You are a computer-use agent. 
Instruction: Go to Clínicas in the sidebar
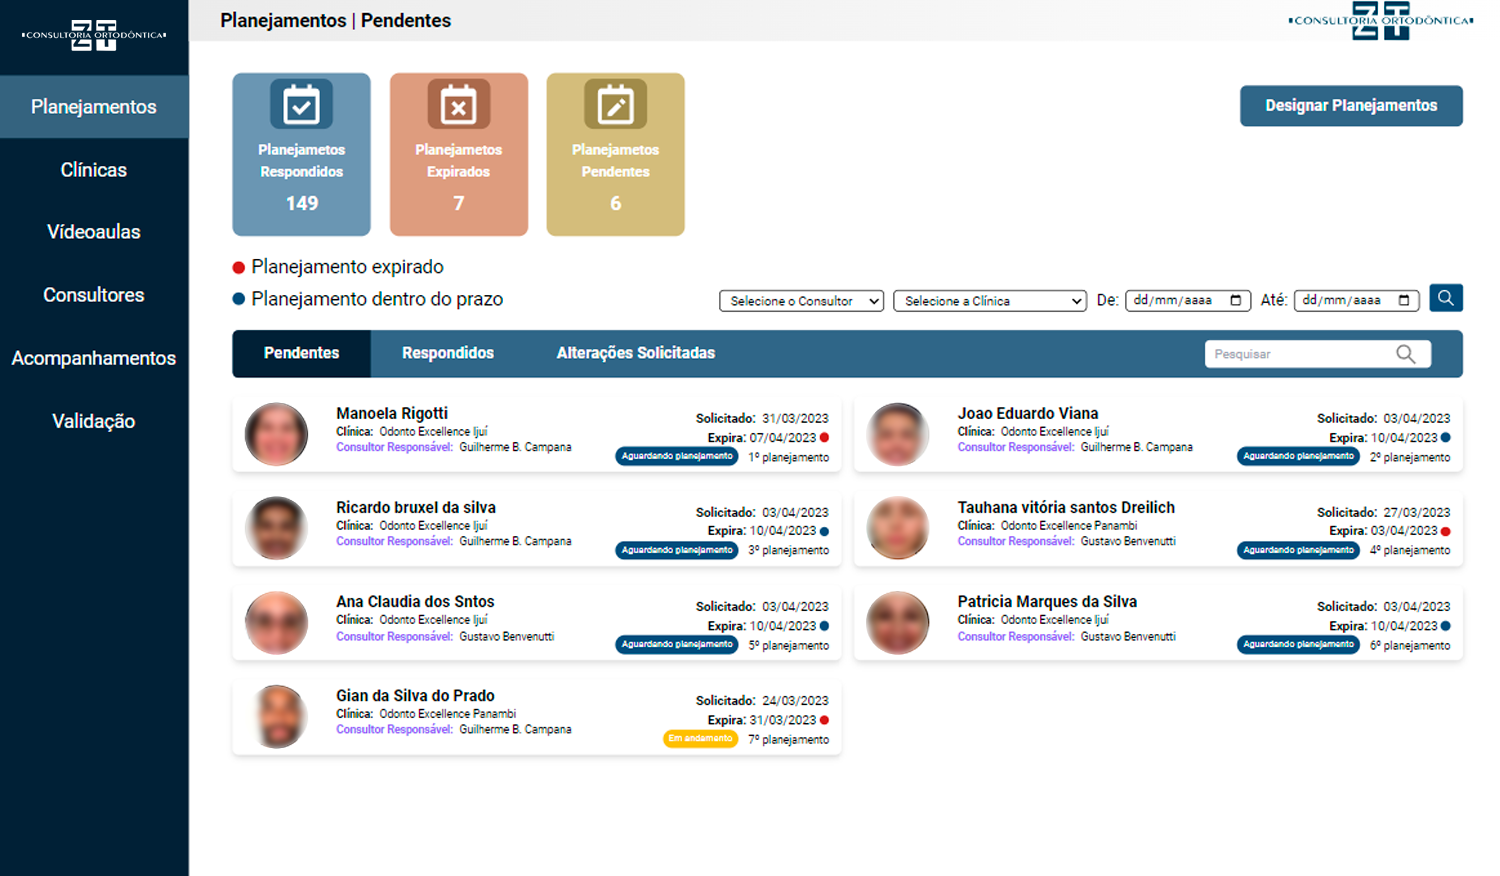(x=94, y=170)
